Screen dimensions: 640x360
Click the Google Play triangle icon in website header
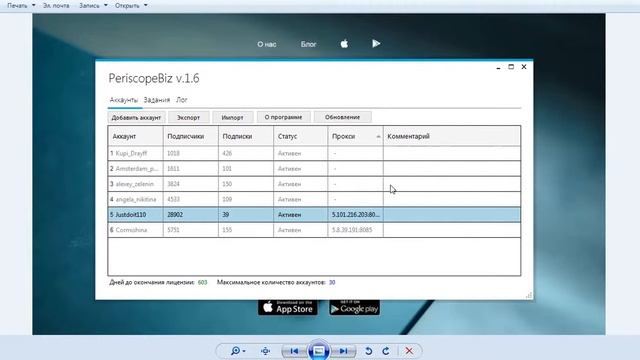click(376, 43)
